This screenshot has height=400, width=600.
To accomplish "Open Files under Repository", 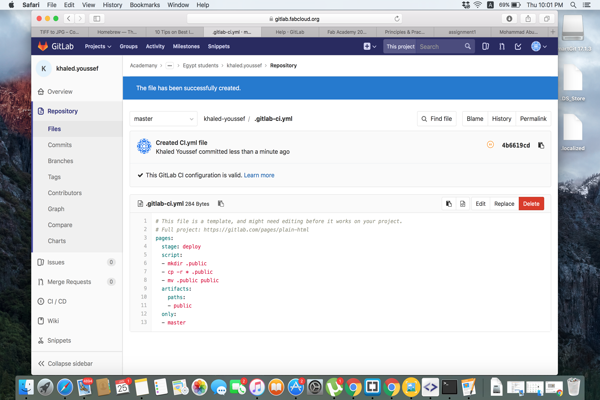I will coord(54,129).
